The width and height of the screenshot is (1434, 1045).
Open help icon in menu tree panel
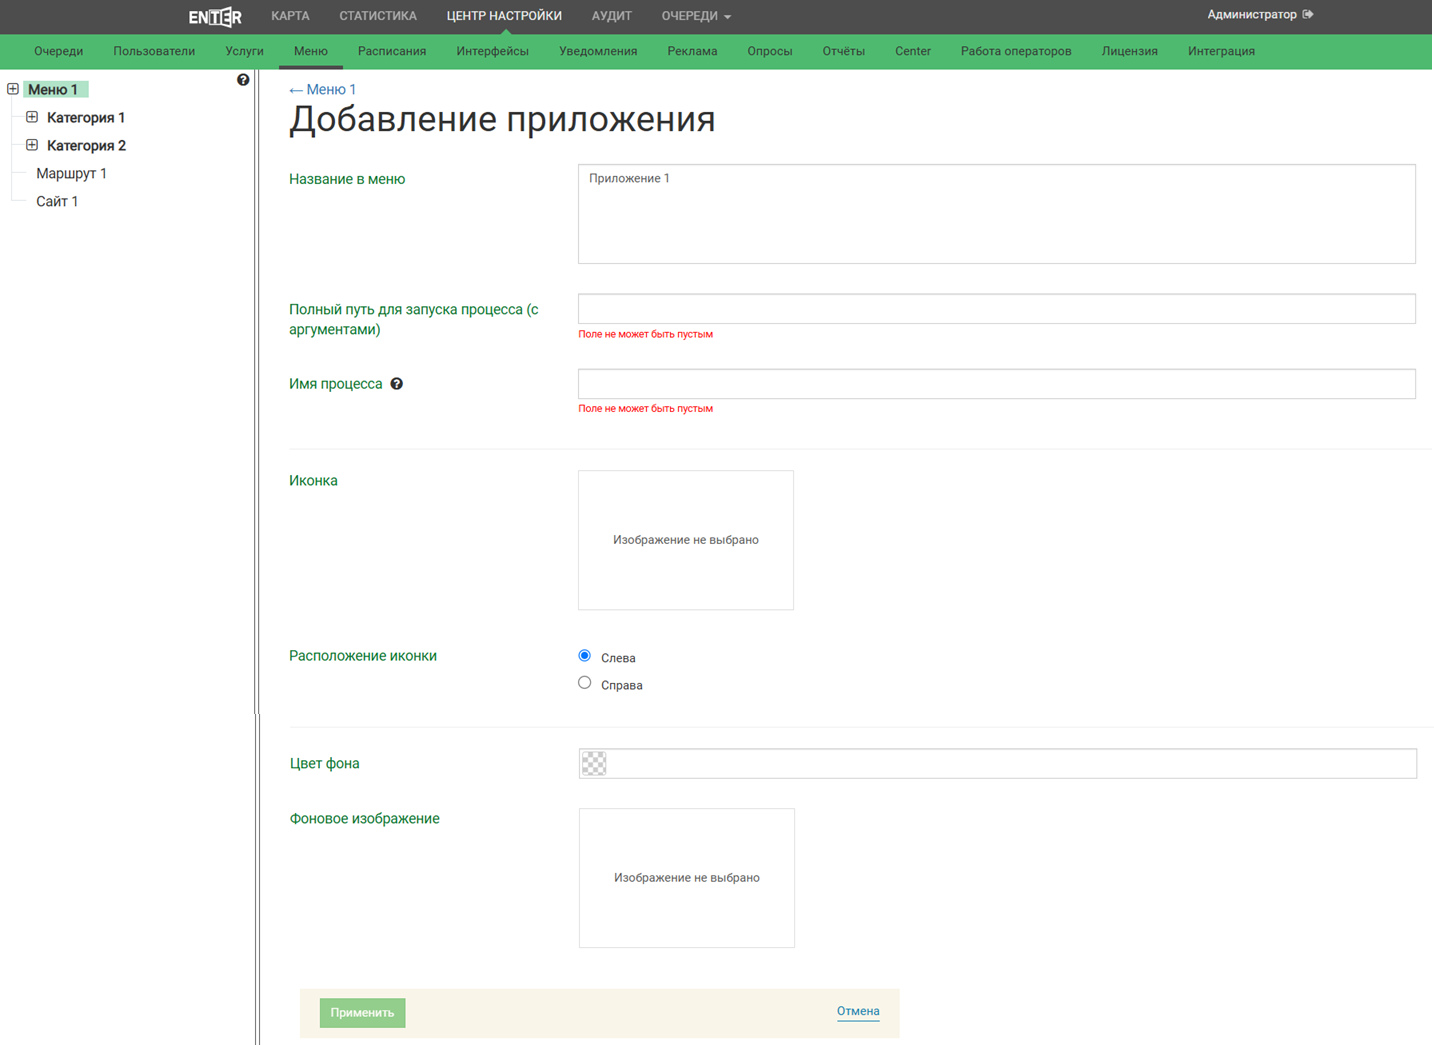coord(243,80)
